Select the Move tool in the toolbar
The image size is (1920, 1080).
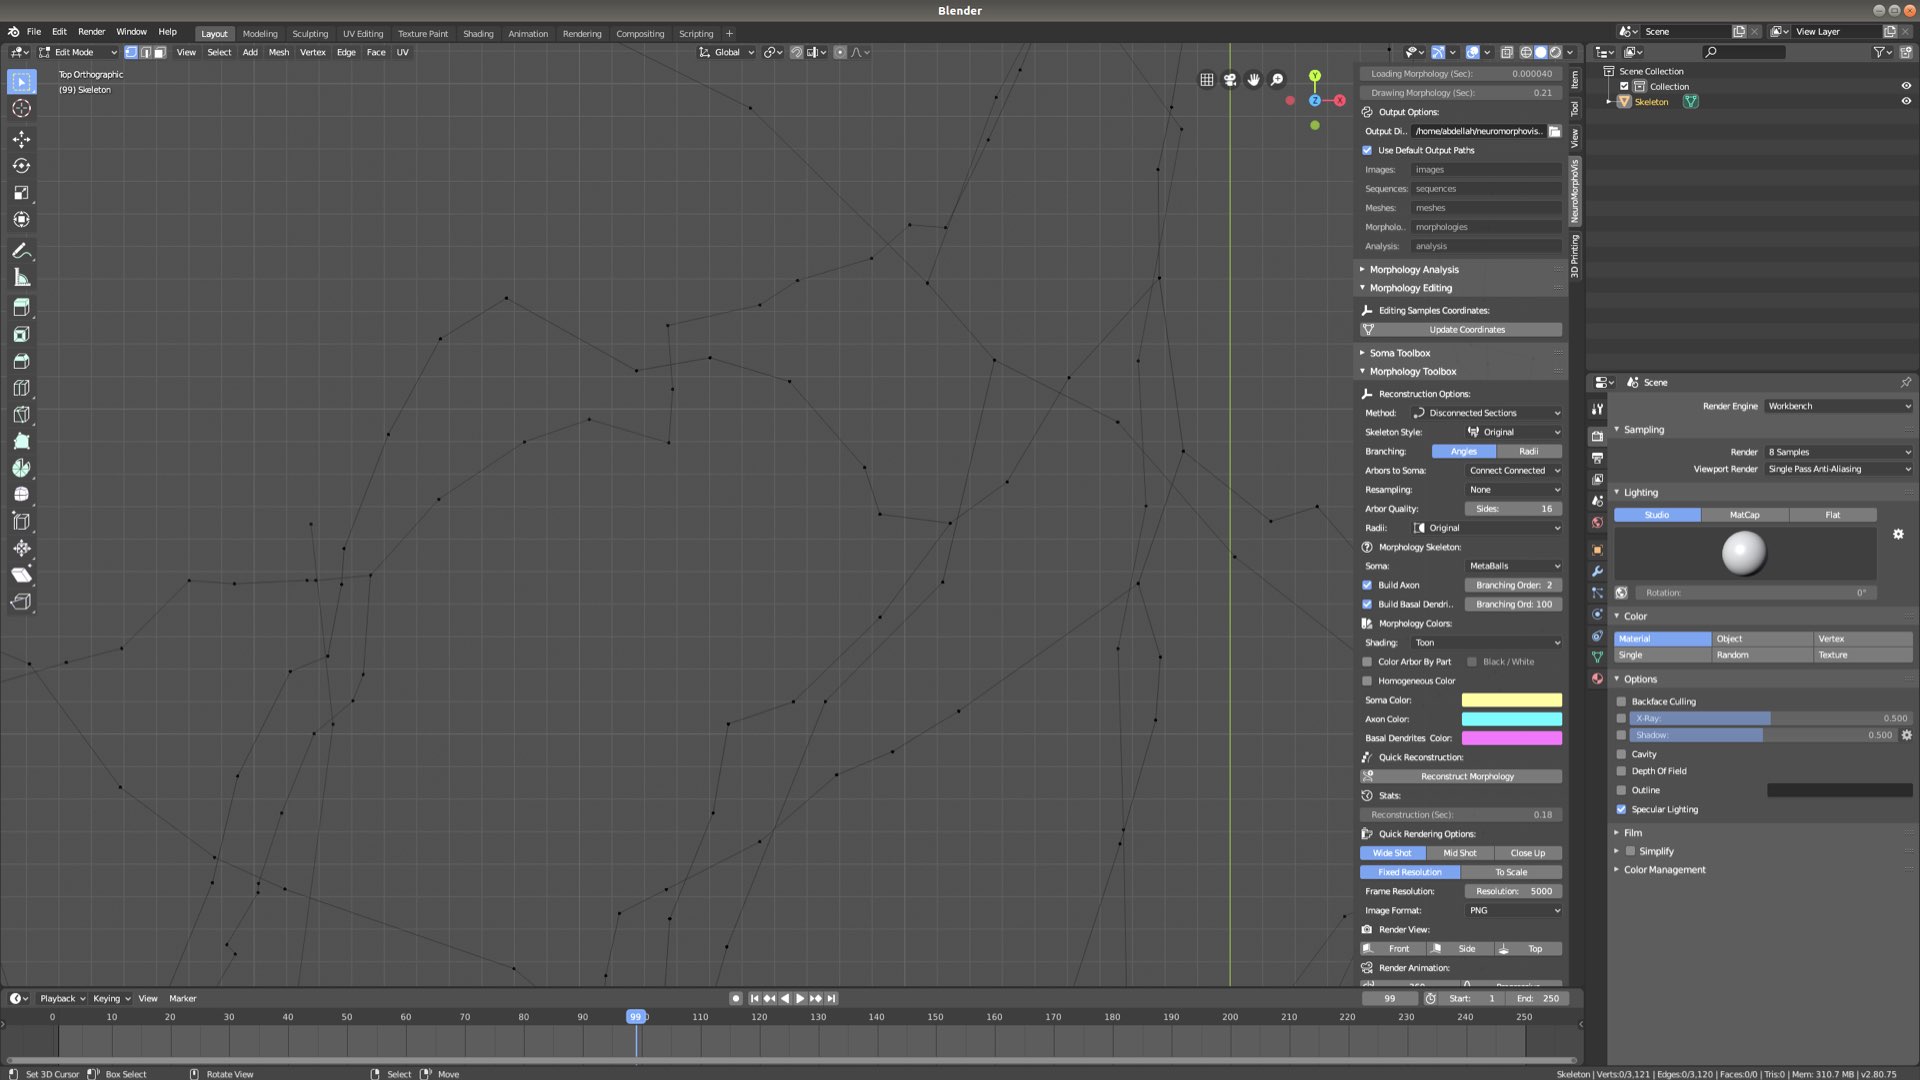click(x=21, y=139)
